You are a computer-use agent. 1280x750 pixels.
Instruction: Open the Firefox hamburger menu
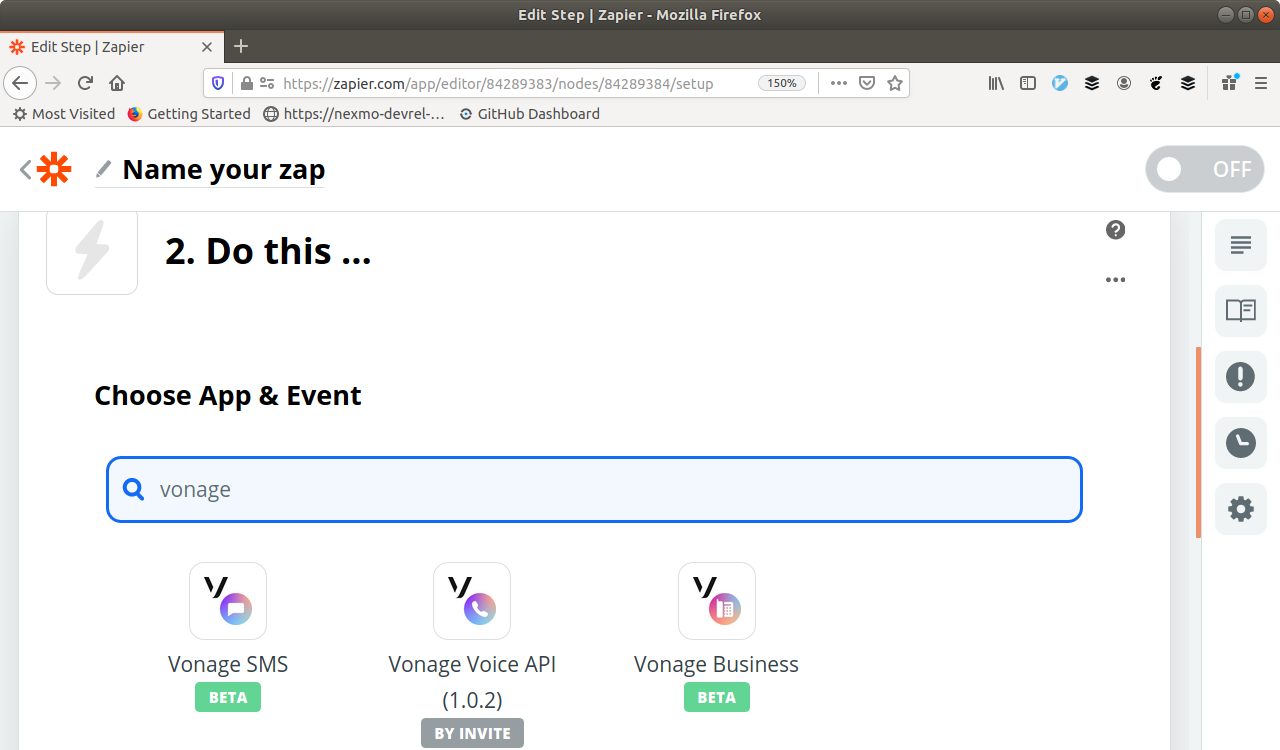pos(1260,83)
